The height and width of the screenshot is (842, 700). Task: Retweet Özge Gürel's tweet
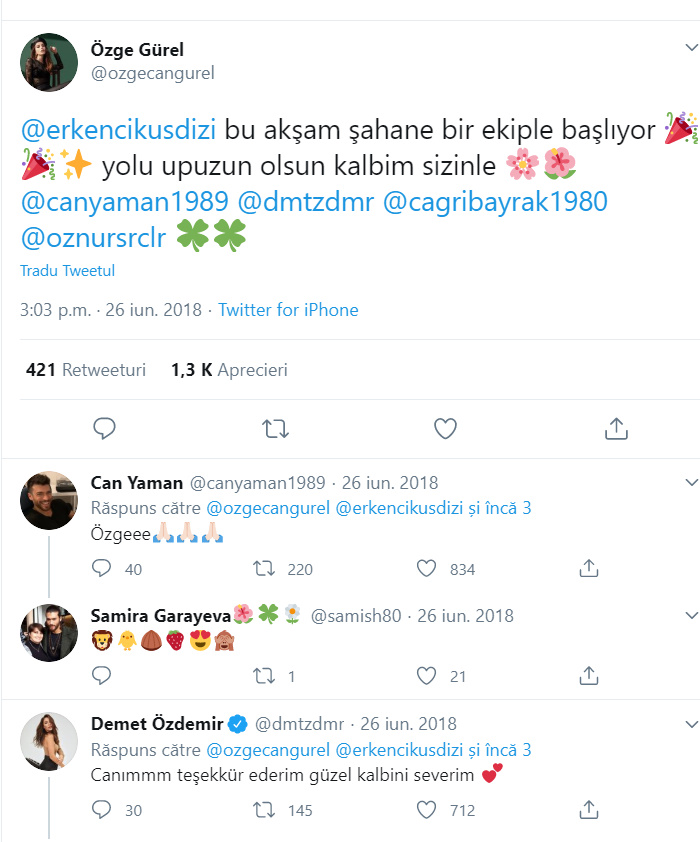tap(274, 428)
